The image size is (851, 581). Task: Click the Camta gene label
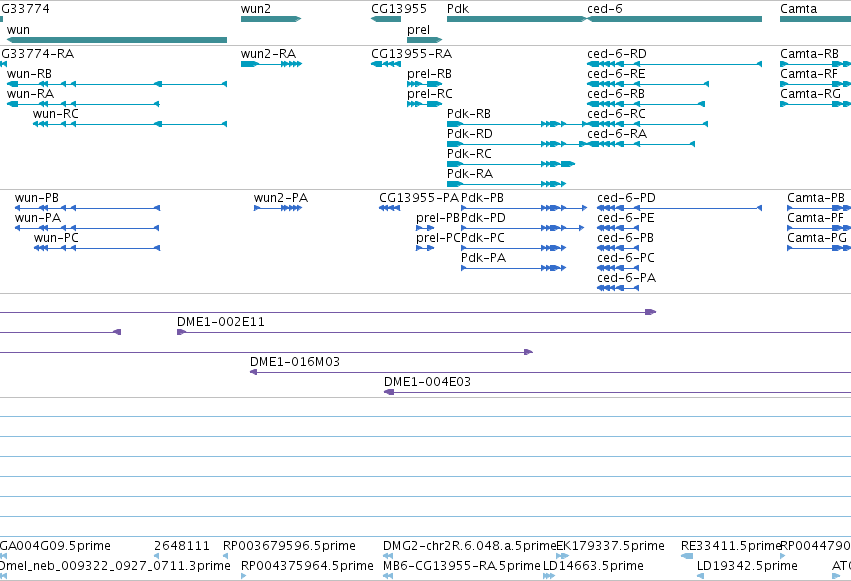(798, 9)
